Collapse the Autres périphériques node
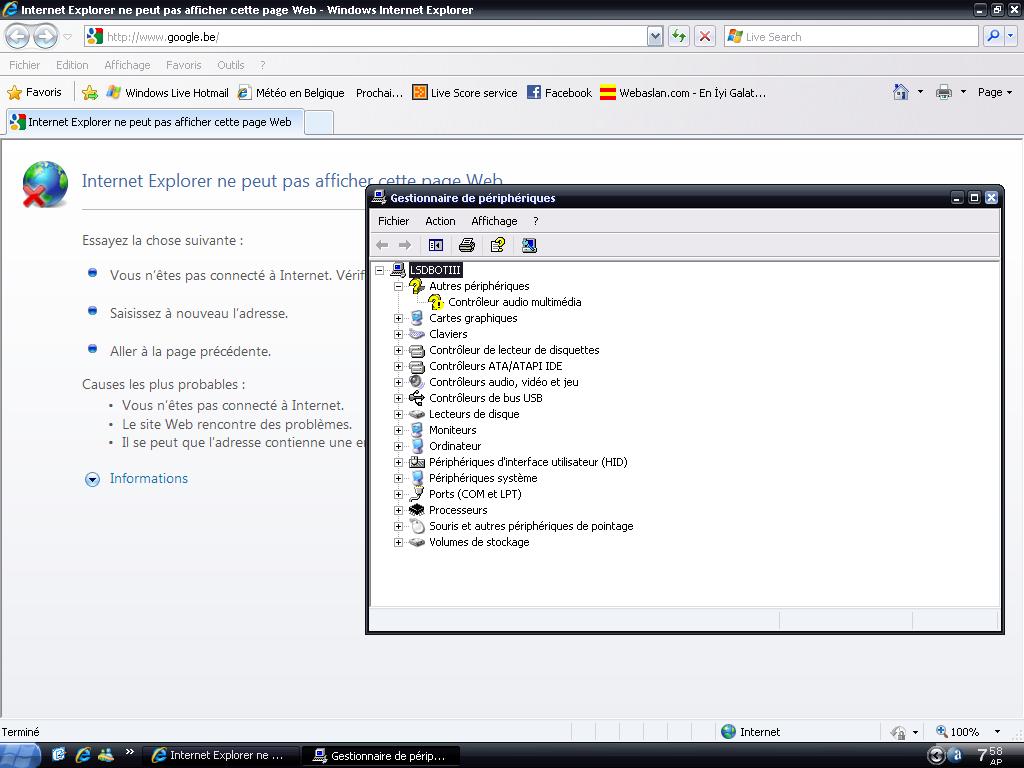Screen dimensions: 1024x768 tap(398, 286)
